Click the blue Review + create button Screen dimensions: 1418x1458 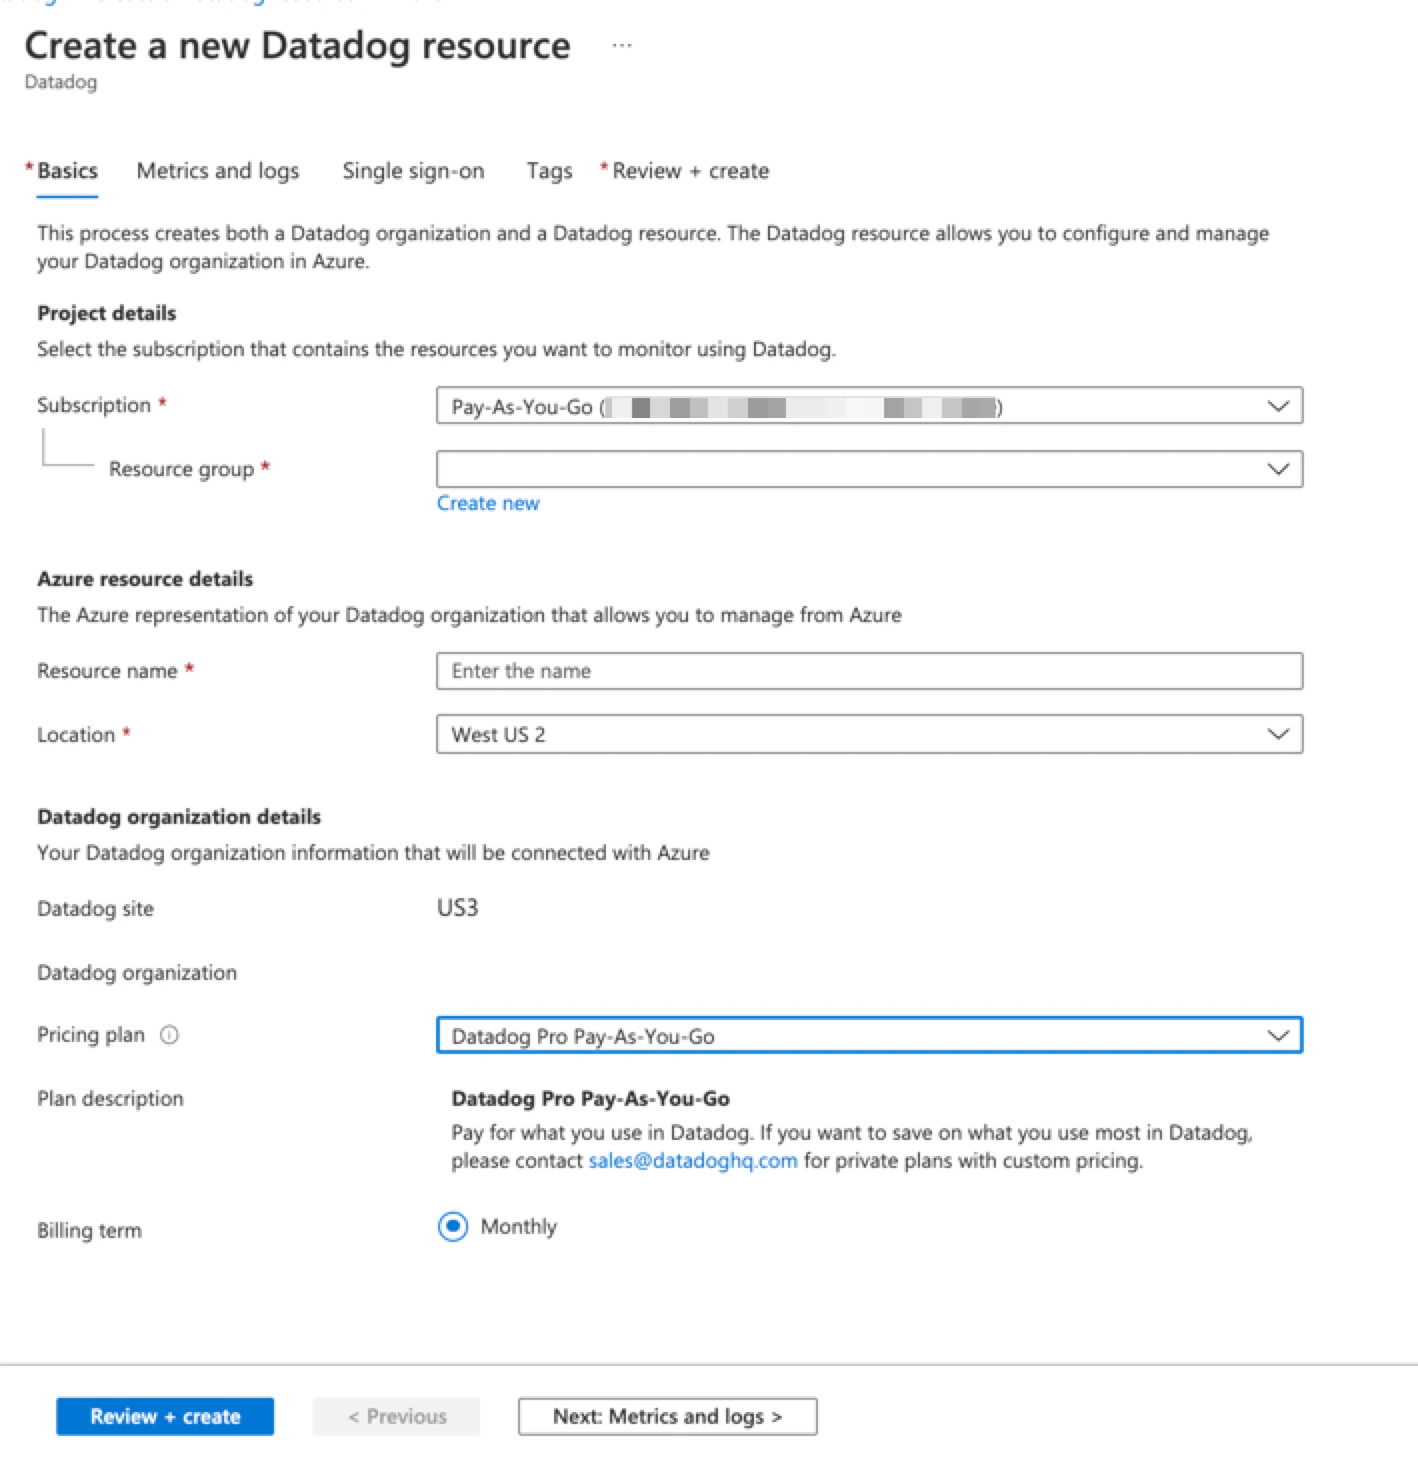tap(165, 1416)
